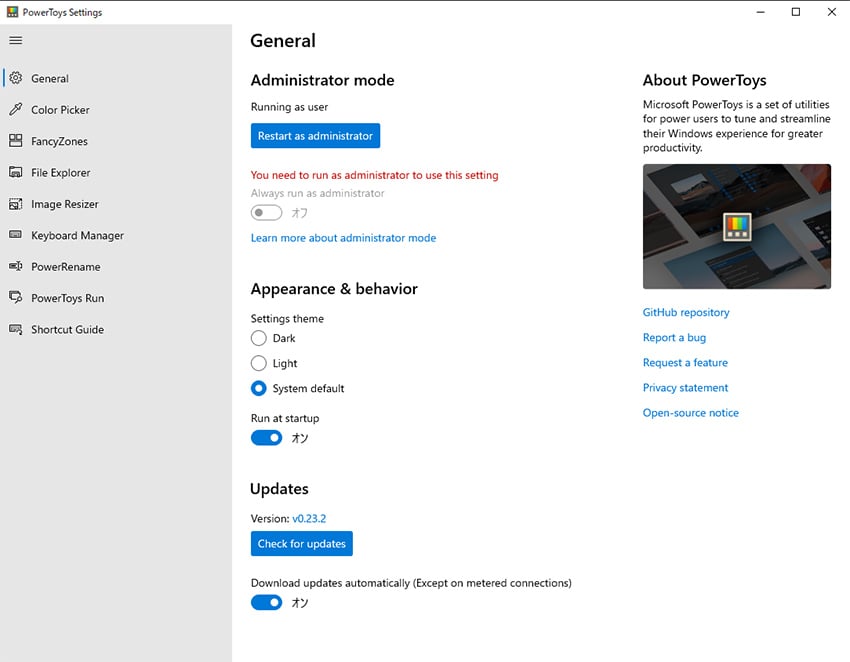Open the PowerToys Run icon
This screenshot has height=662, width=850.
pos(16,298)
